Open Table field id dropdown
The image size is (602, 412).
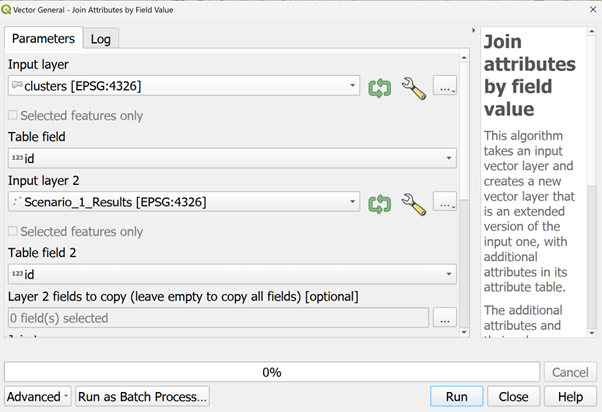(x=232, y=158)
